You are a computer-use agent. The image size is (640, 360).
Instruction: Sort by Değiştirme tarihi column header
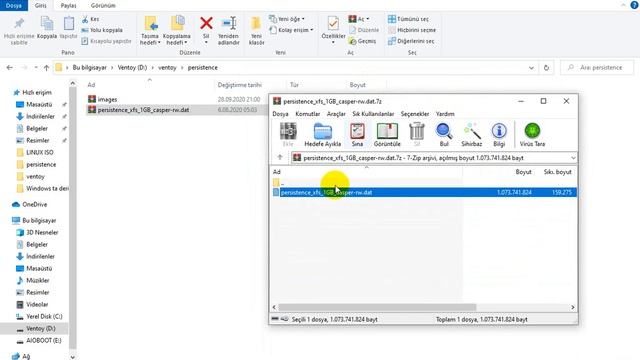point(240,85)
